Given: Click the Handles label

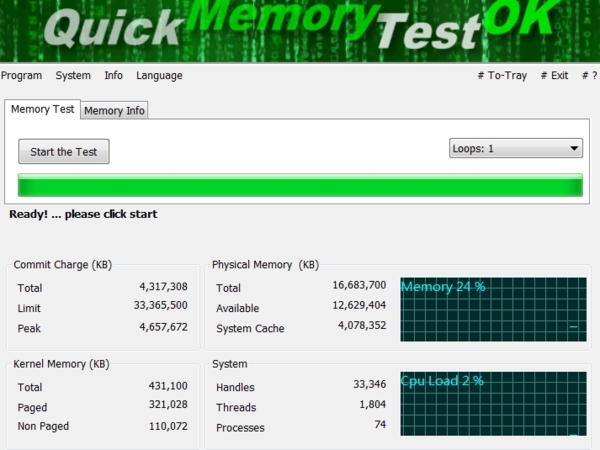Looking at the screenshot, I should [235, 388].
